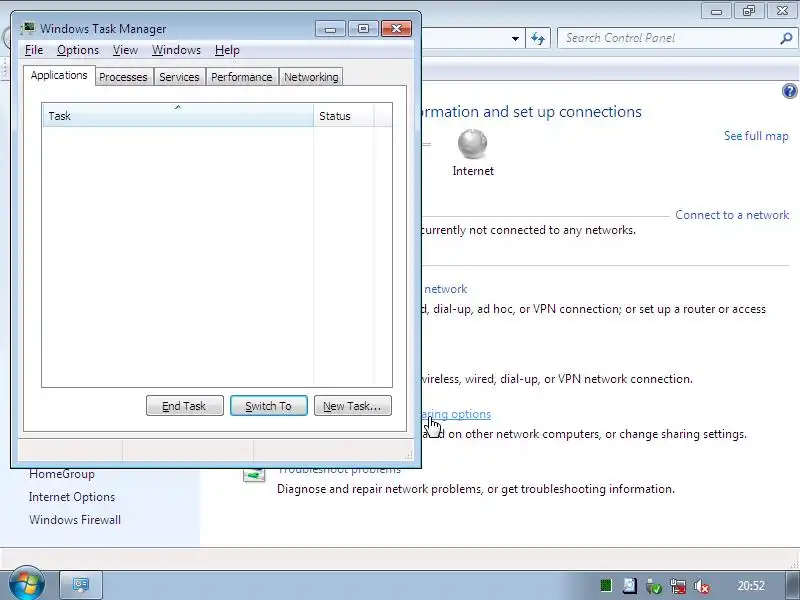Restore down the Control Panel window

click(749, 10)
